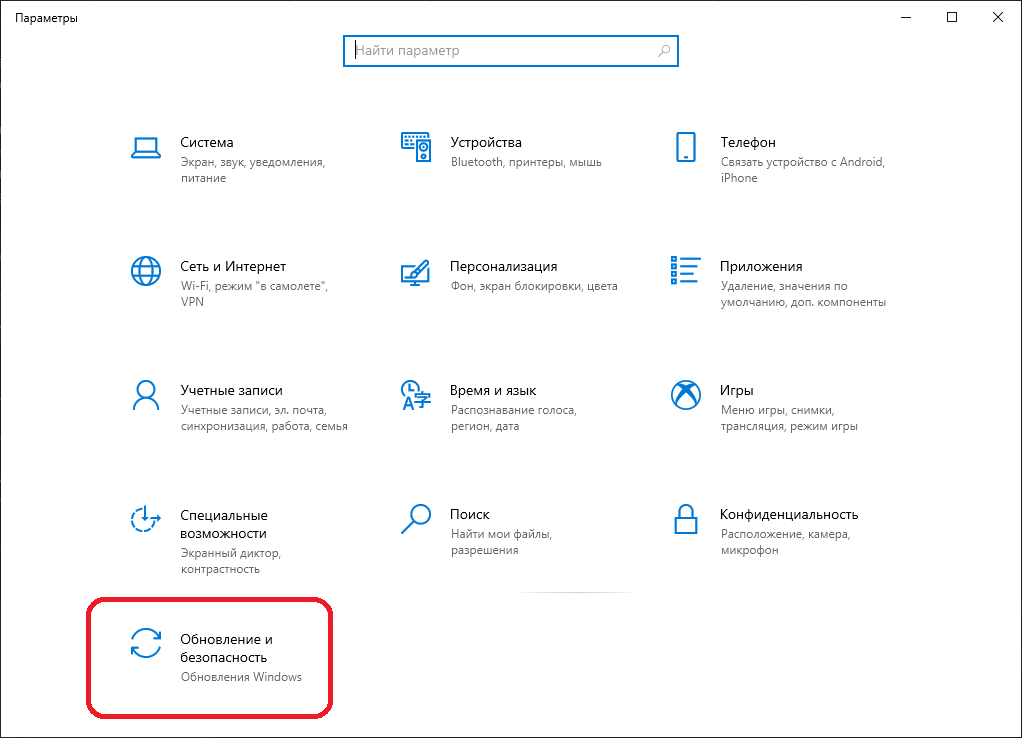Click the Система laptop icon

[146, 147]
